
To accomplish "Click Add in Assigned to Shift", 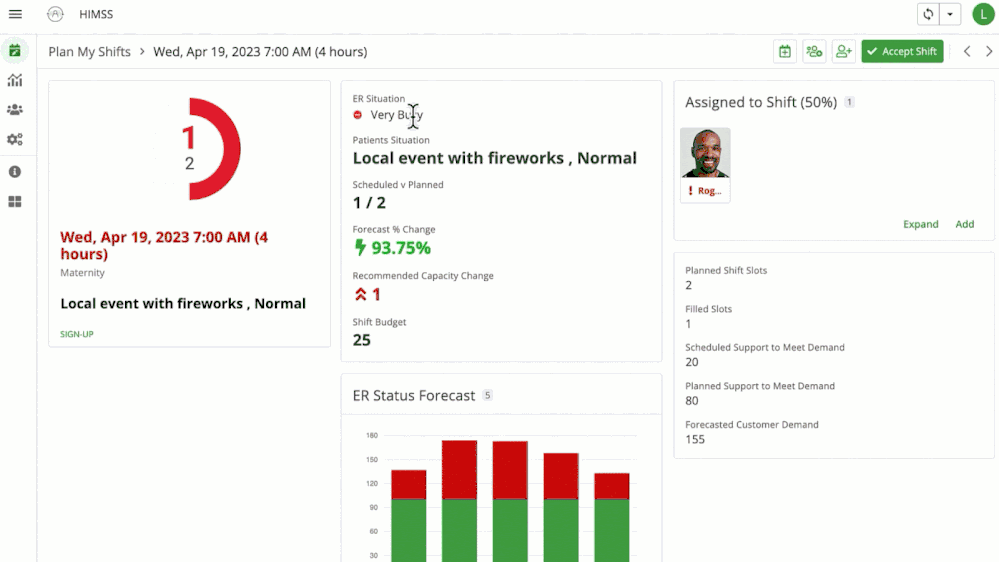I will [965, 224].
